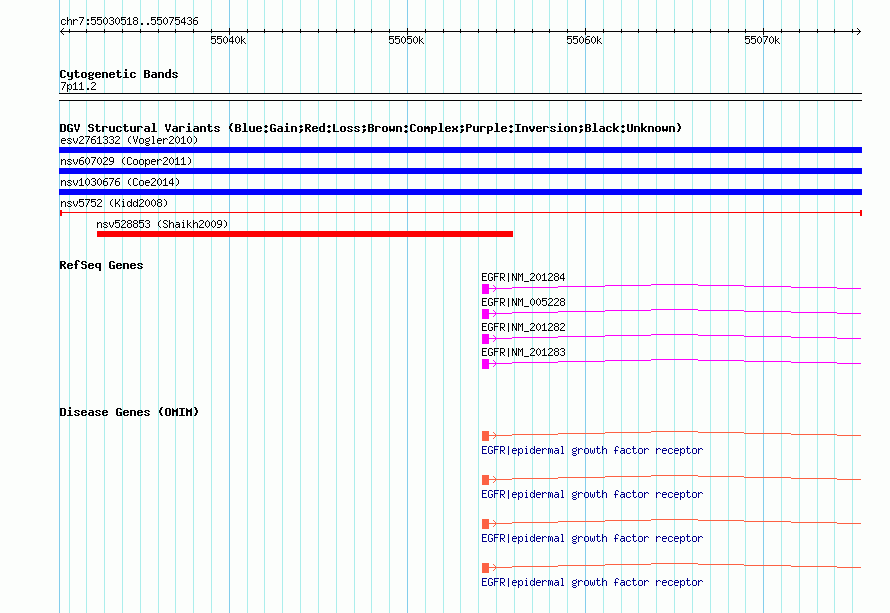Click the thin red line under nsv5752

(x=460, y=213)
